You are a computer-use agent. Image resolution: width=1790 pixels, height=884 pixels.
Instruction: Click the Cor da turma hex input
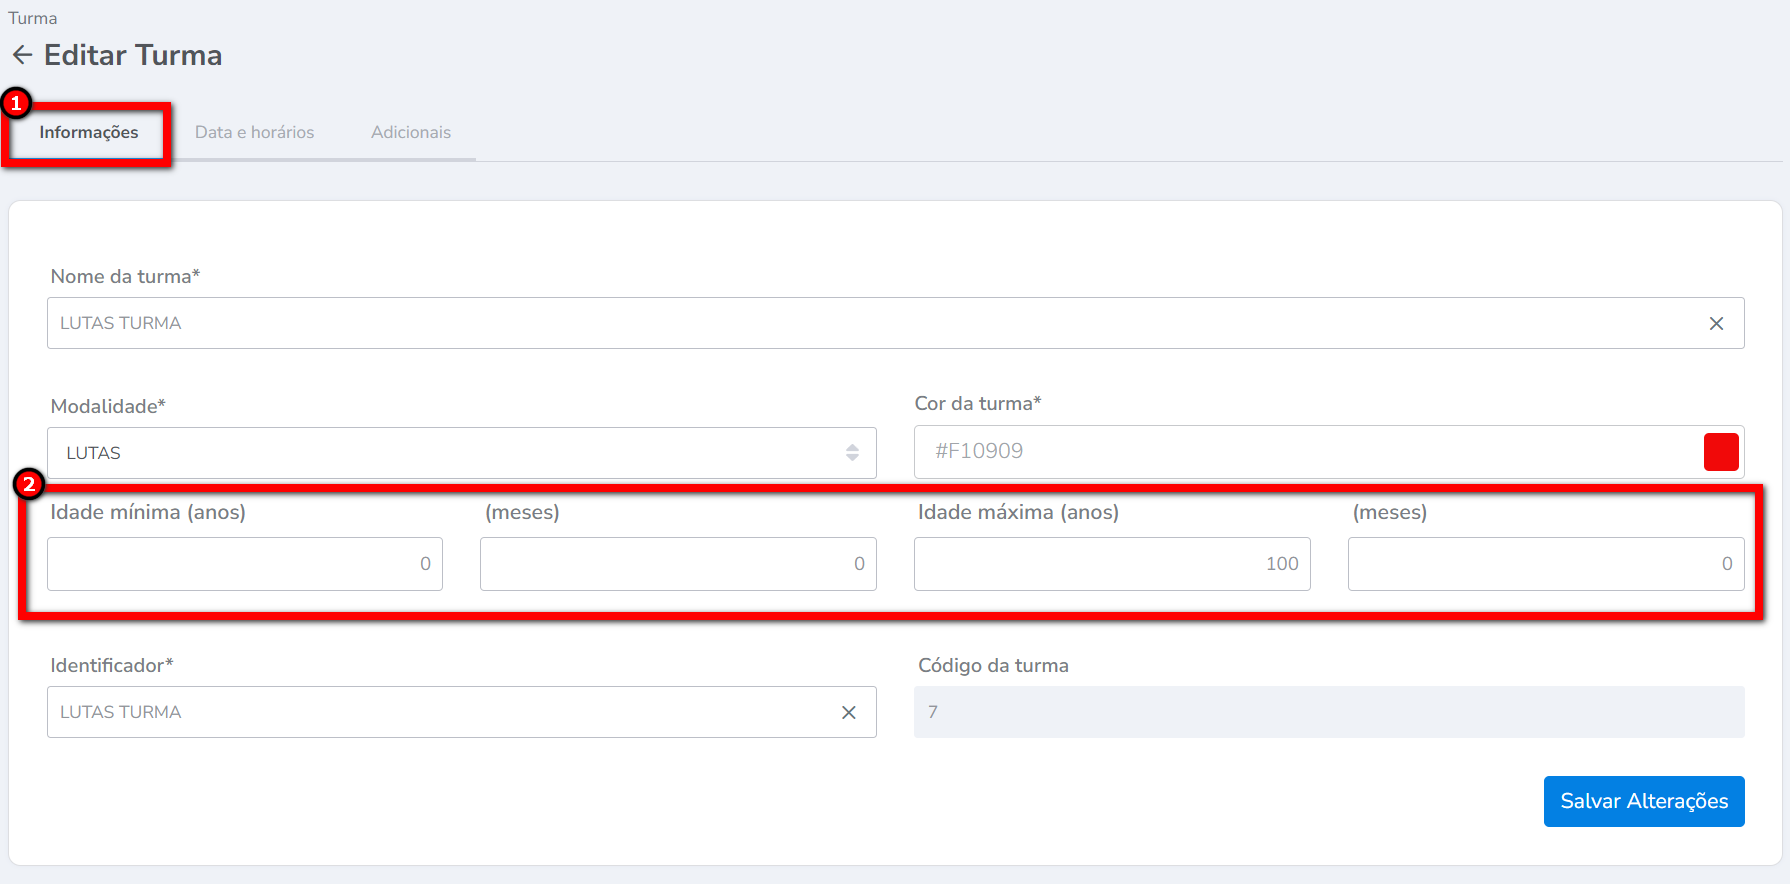[1300, 452]
